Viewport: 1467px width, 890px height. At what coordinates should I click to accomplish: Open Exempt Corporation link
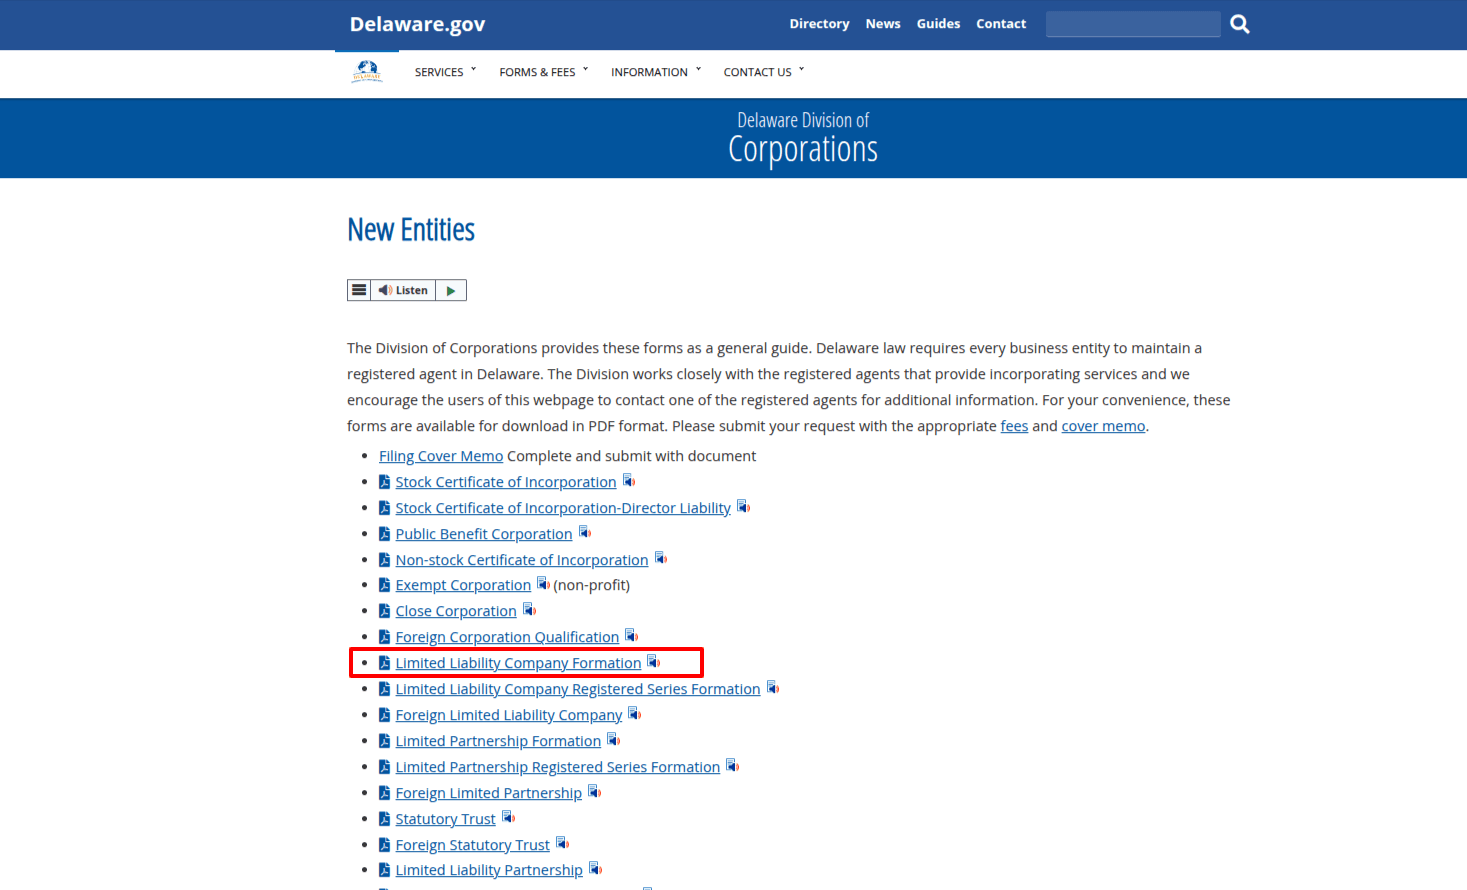[463, 585]
